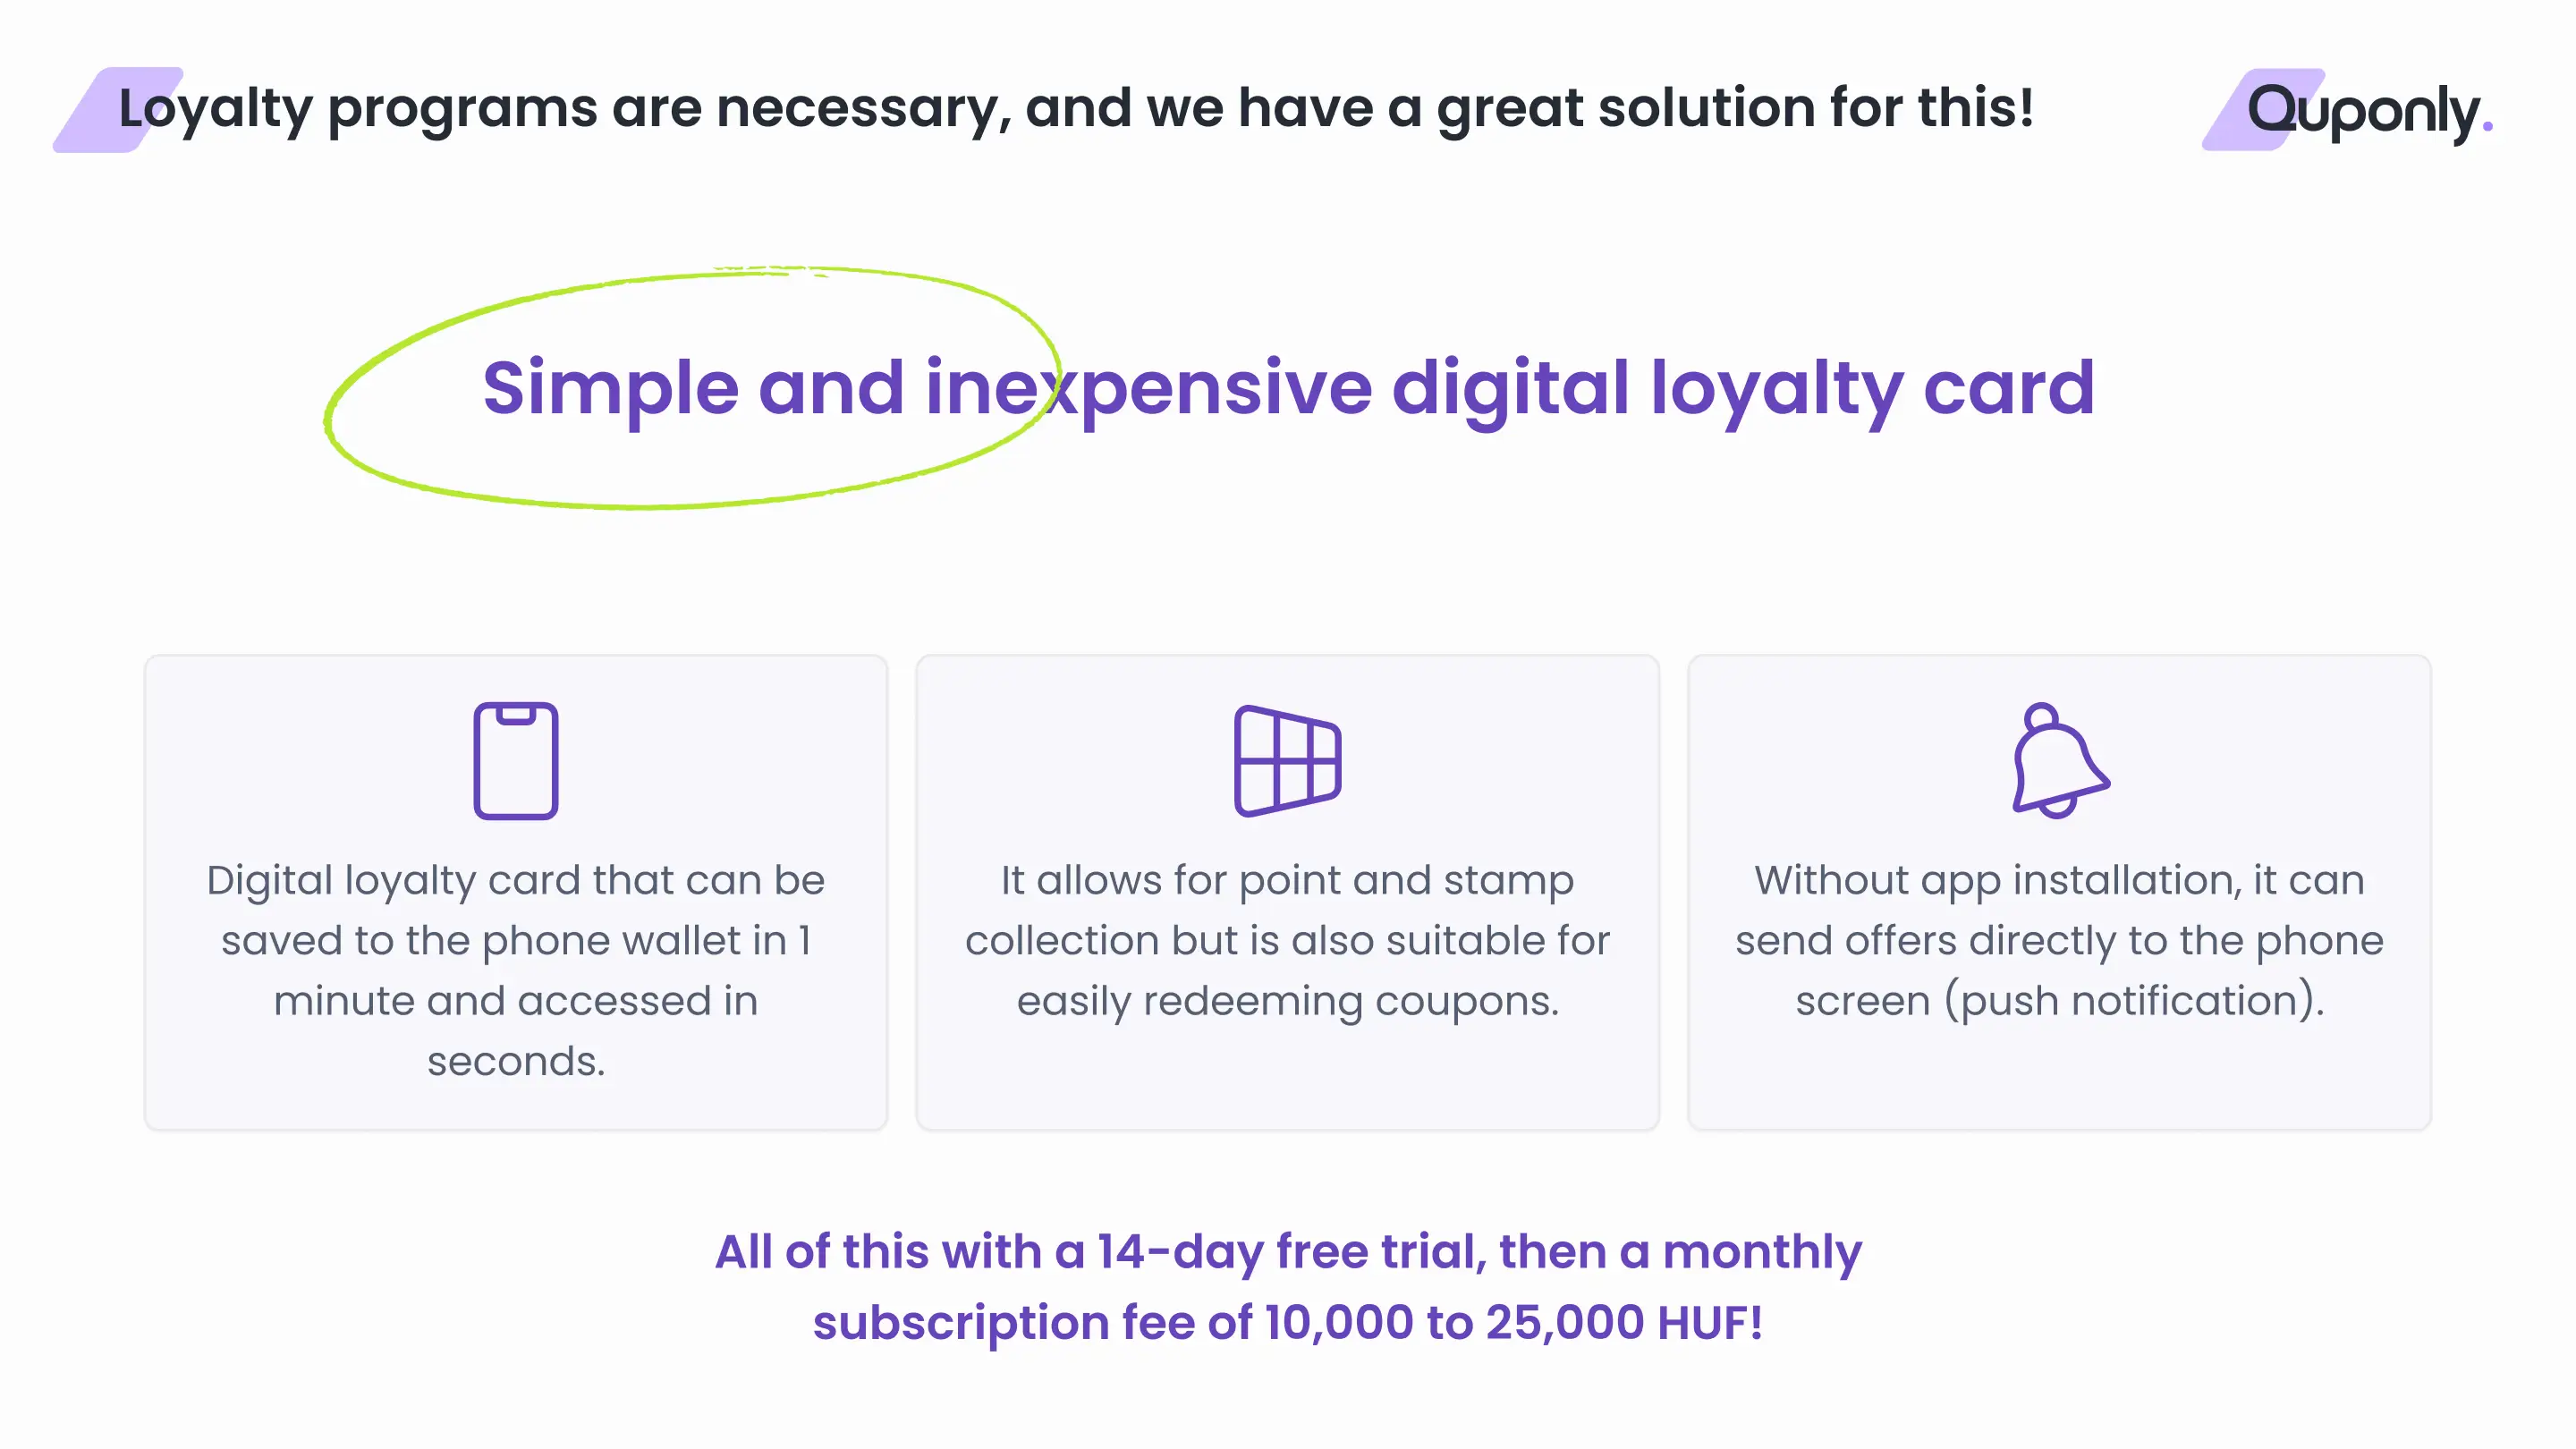Click the push notification bell icon

point(2059,761)
